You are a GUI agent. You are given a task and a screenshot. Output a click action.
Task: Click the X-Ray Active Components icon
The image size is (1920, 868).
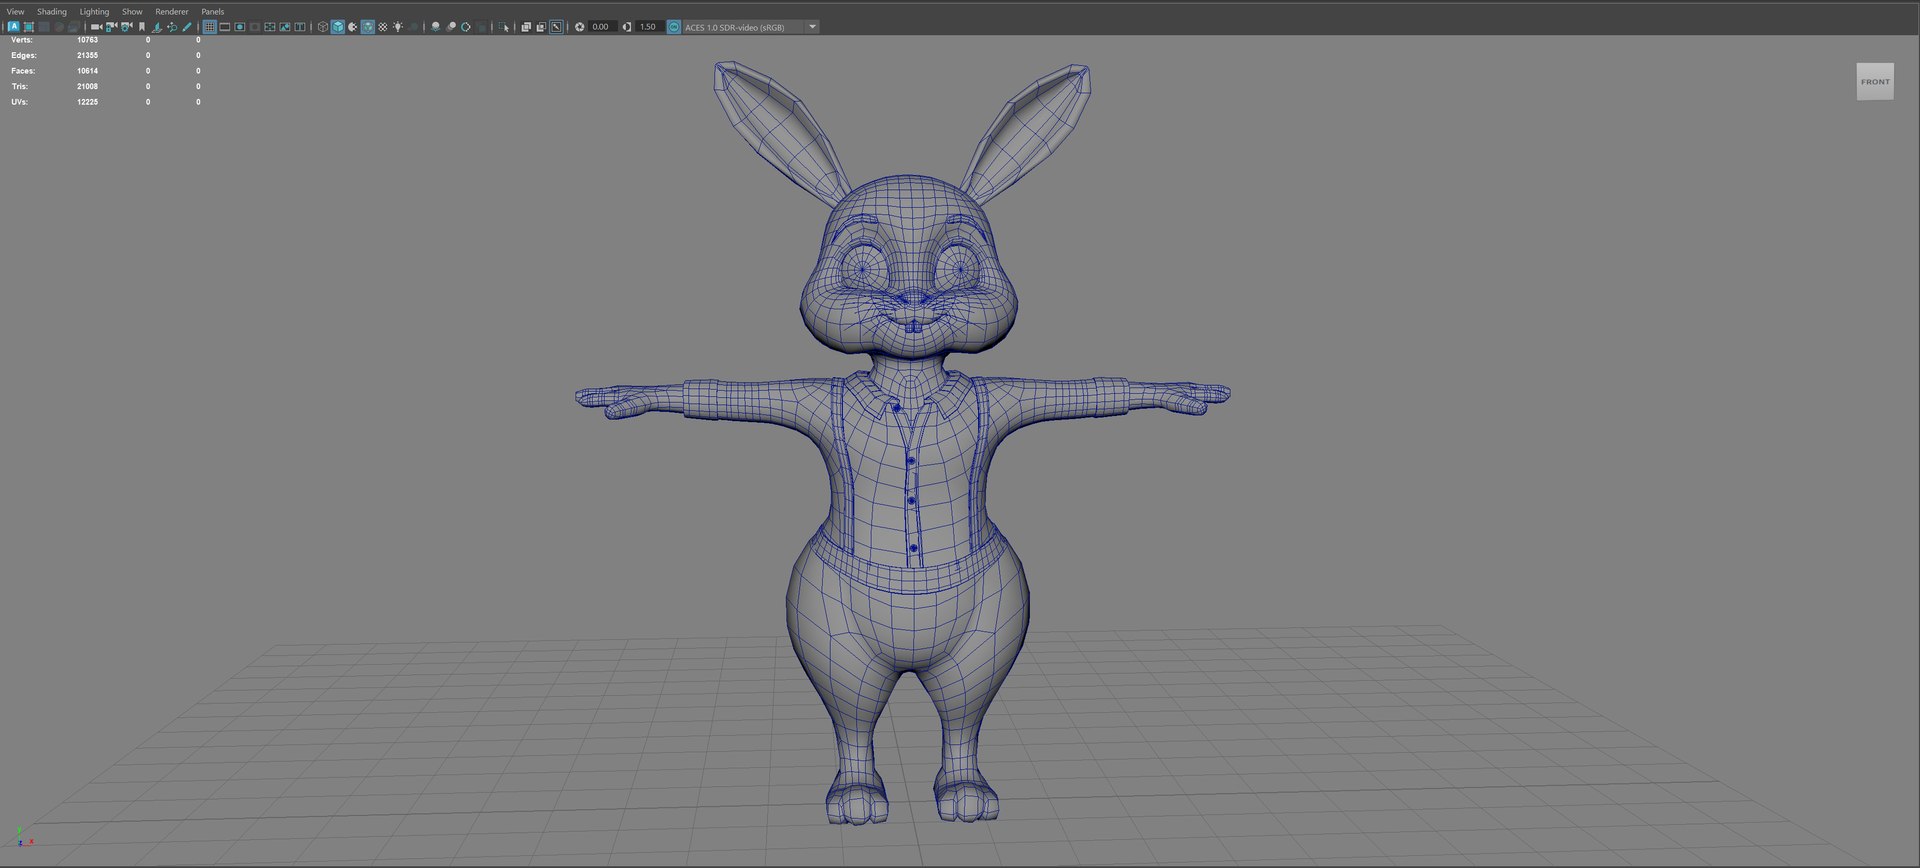pos(541,27)
